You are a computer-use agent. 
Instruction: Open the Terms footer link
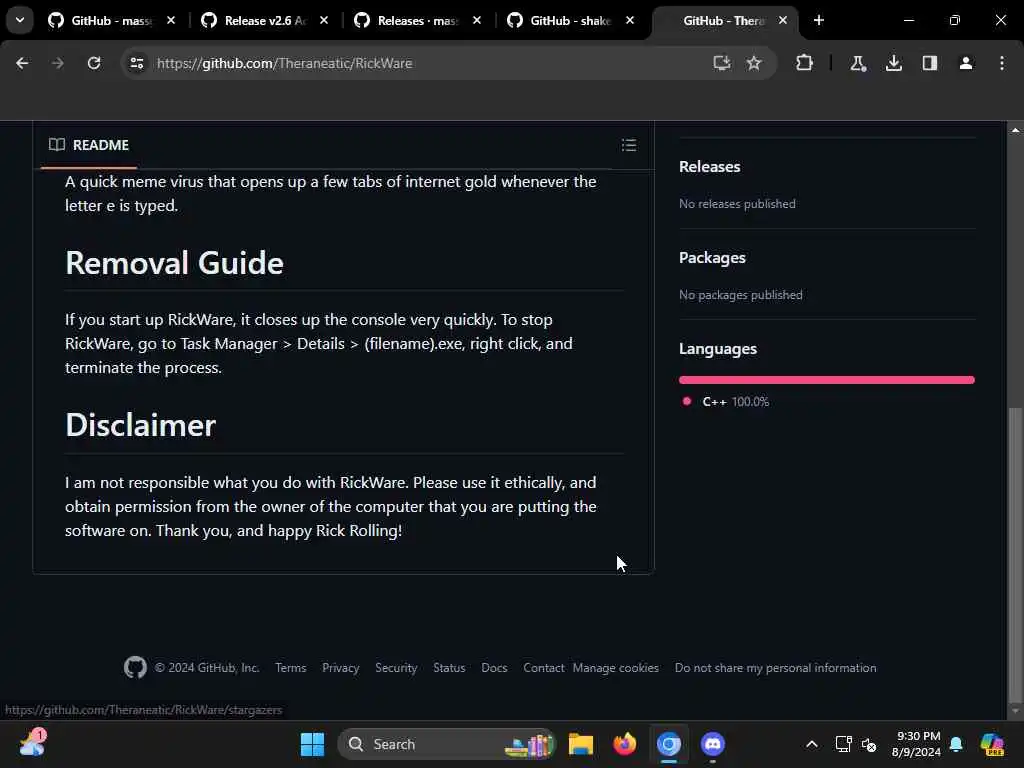coord(291,667)
